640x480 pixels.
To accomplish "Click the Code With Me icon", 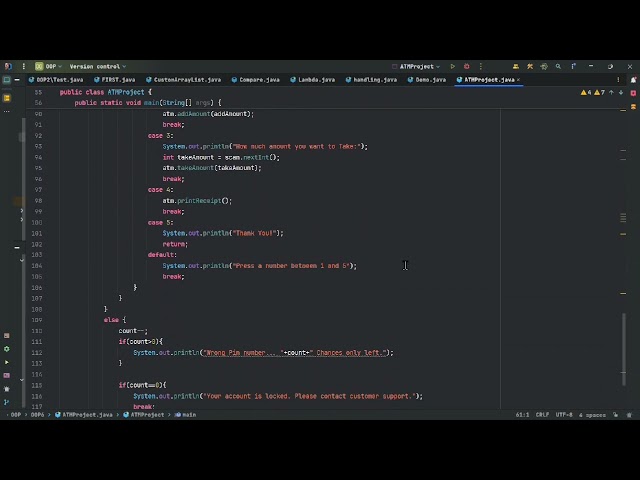I will tap(516, 66).
